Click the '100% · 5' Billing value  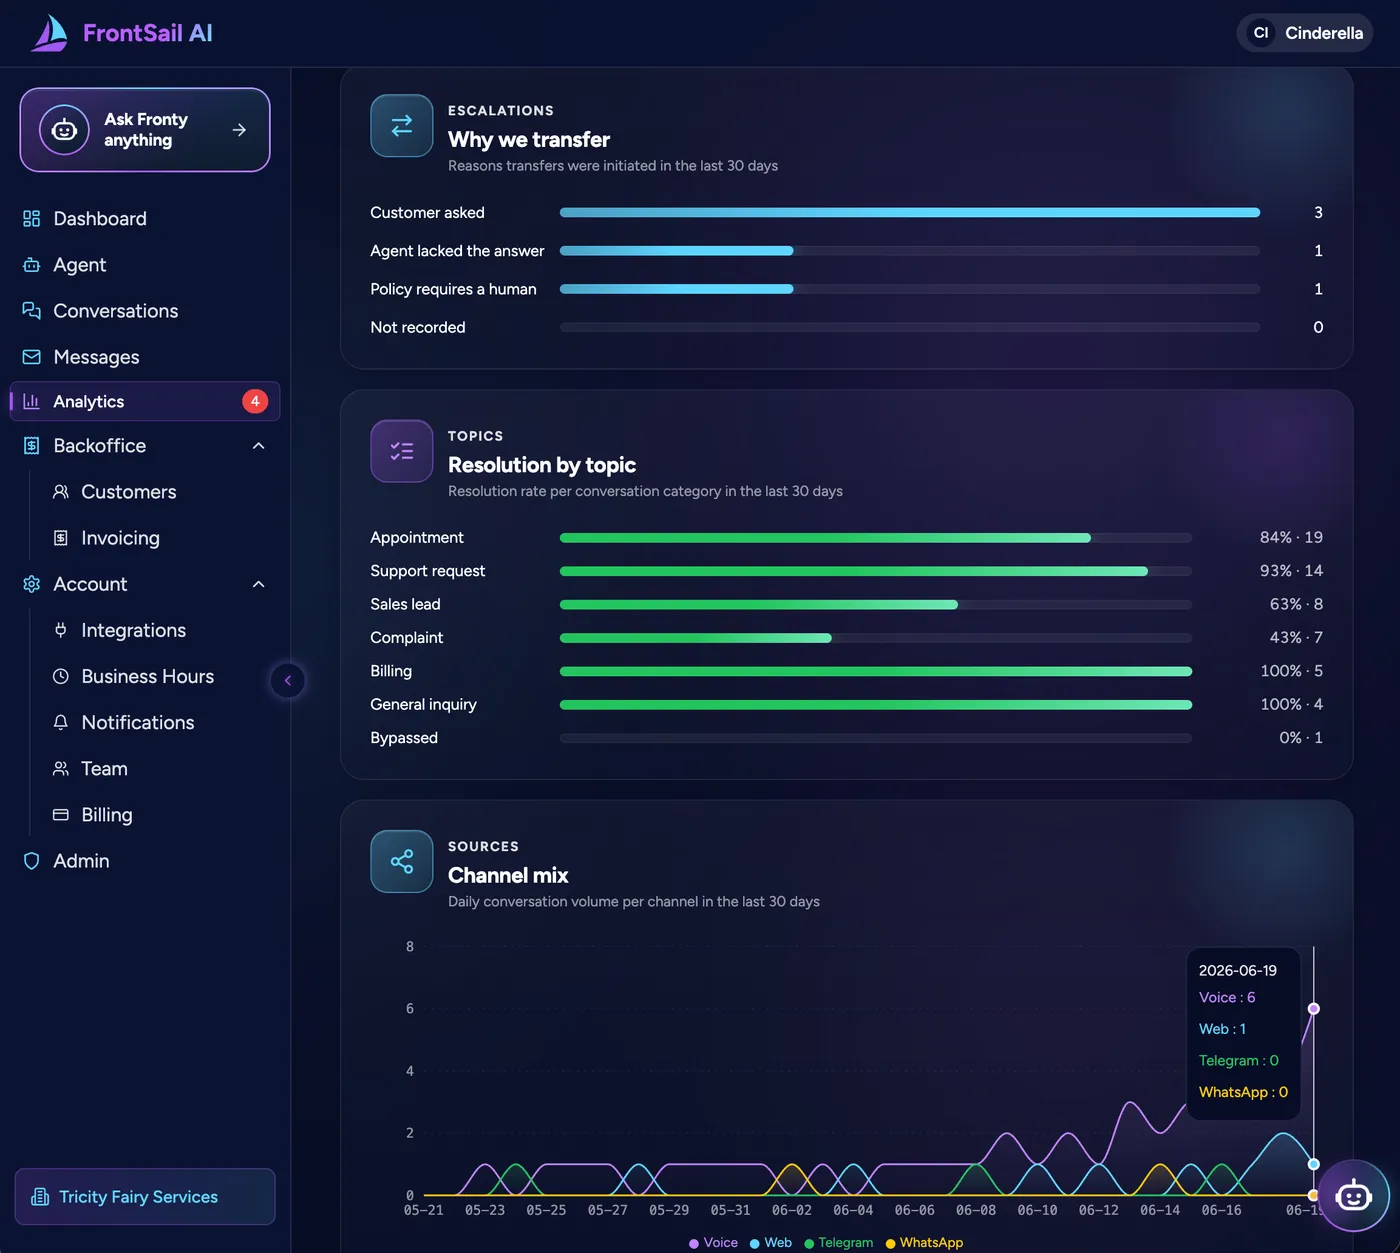coord(1292,671)
